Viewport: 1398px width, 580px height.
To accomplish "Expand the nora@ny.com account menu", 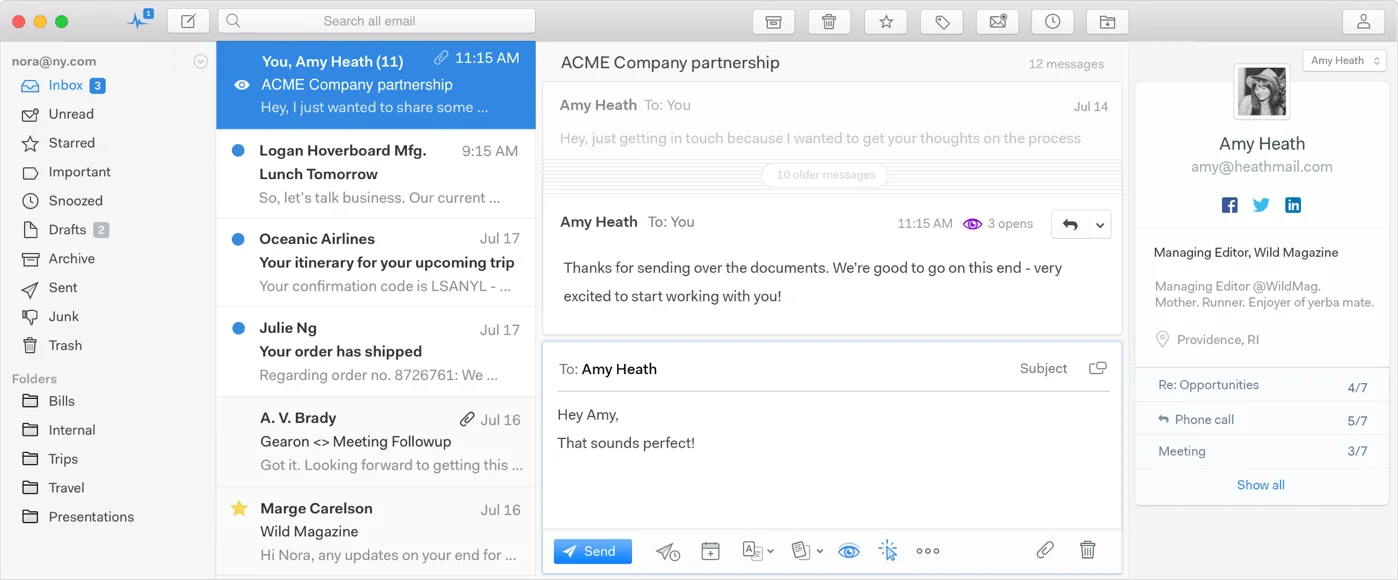I will click(200, 61).
